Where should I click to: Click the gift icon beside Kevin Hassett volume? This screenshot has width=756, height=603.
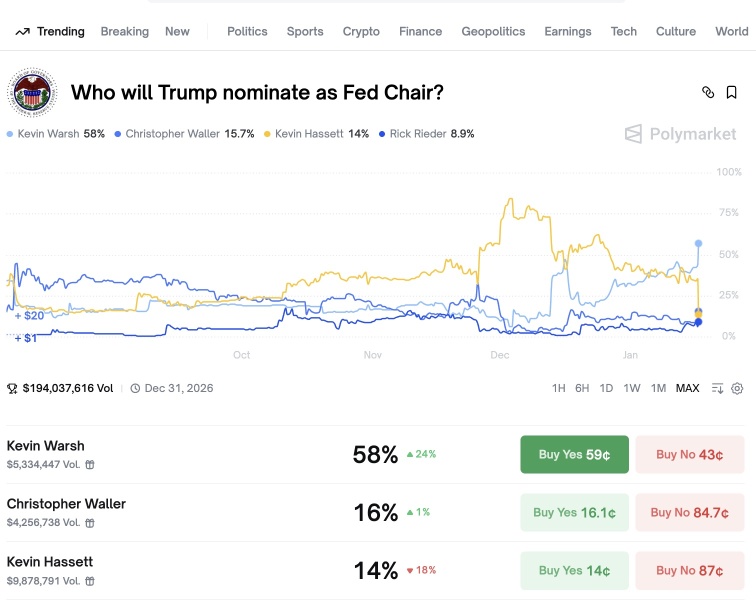(90, 581)
